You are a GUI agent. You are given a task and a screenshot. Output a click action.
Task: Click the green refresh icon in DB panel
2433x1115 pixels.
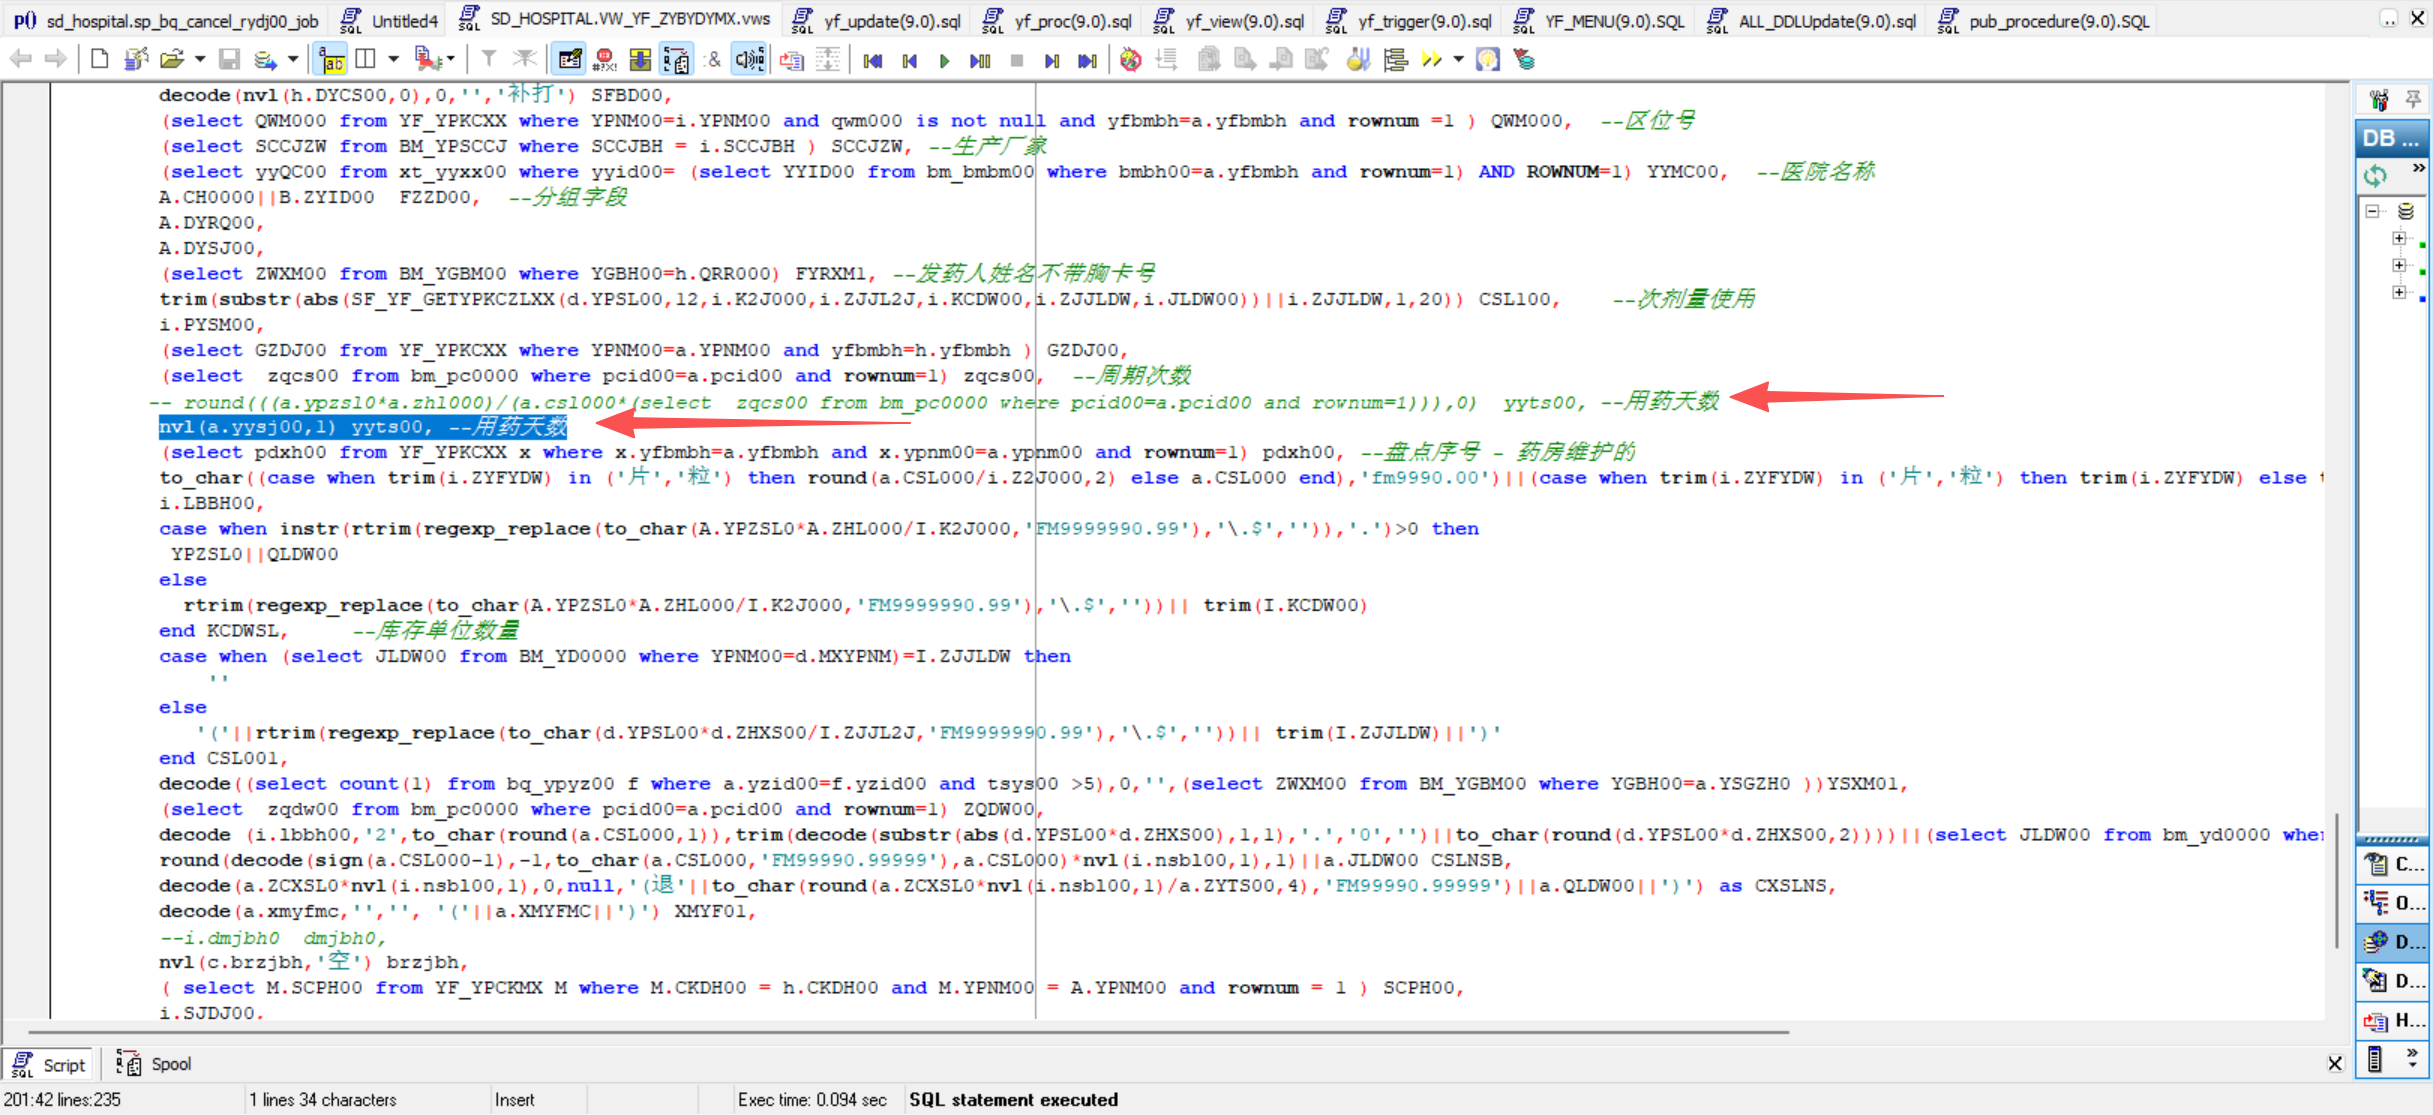pyautogui.click(x=2375, y=176)
